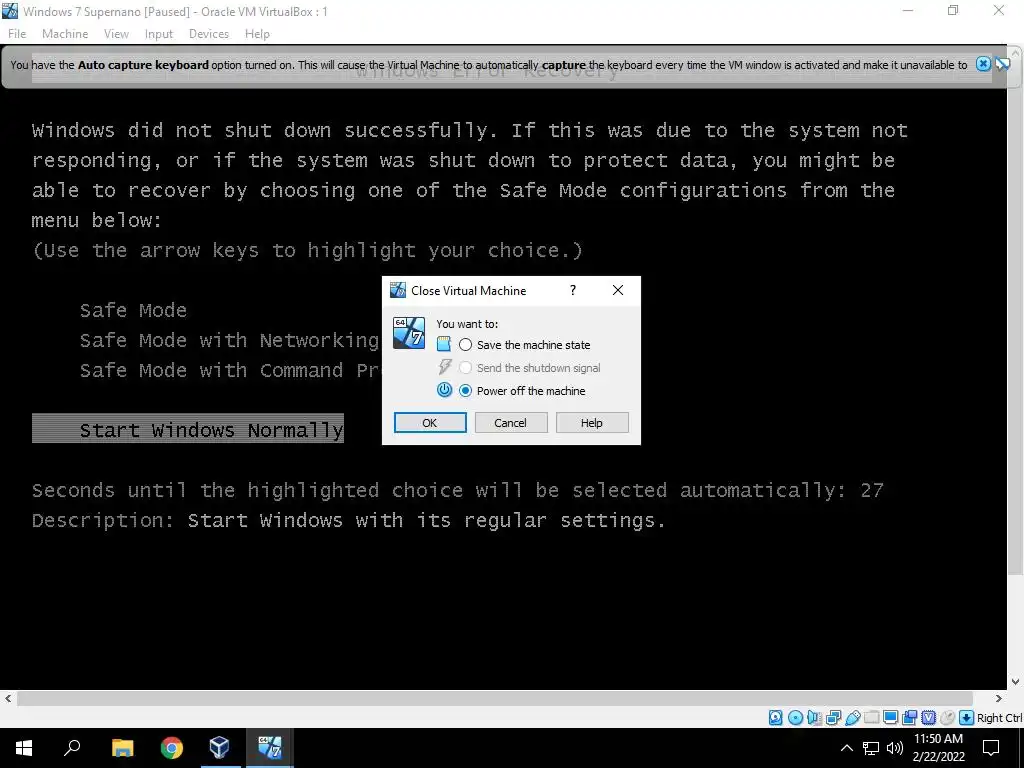Open the Help menu in menu bar
This screenshot has width=1024, height=768.
[257, 33]
